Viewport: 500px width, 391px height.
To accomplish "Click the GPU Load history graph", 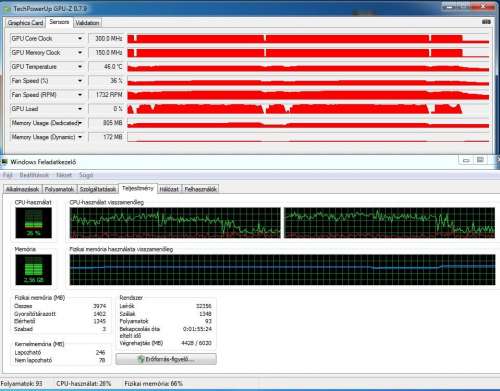I will [x=308, y=109].
